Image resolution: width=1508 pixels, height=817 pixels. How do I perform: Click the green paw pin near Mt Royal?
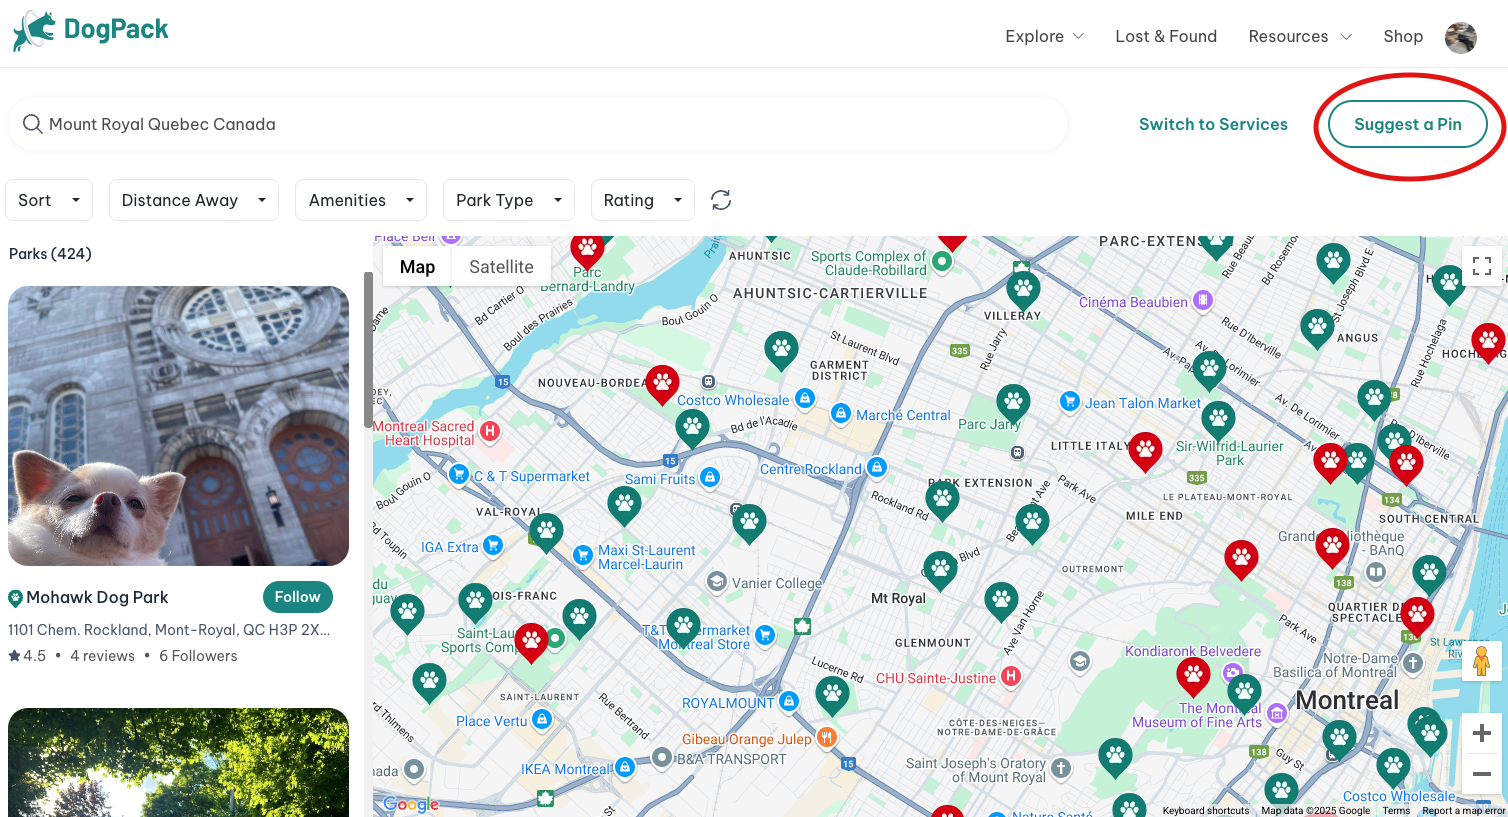coord(939,568)
